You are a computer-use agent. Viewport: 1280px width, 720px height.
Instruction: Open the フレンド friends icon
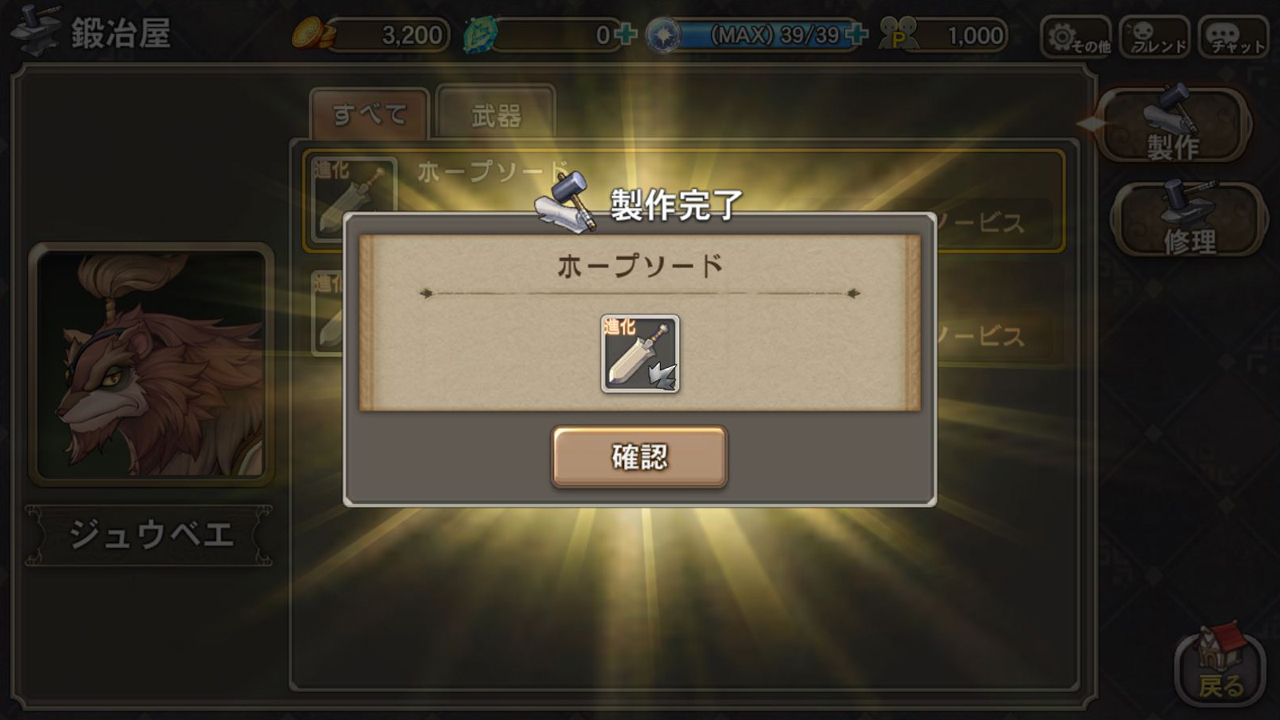click(1154, 37)
